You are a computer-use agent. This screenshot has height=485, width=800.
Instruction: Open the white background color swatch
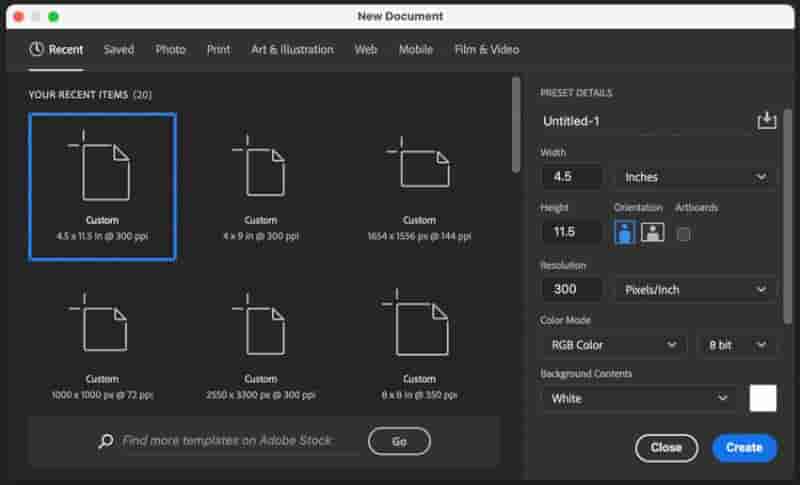[x=763, y=398]
